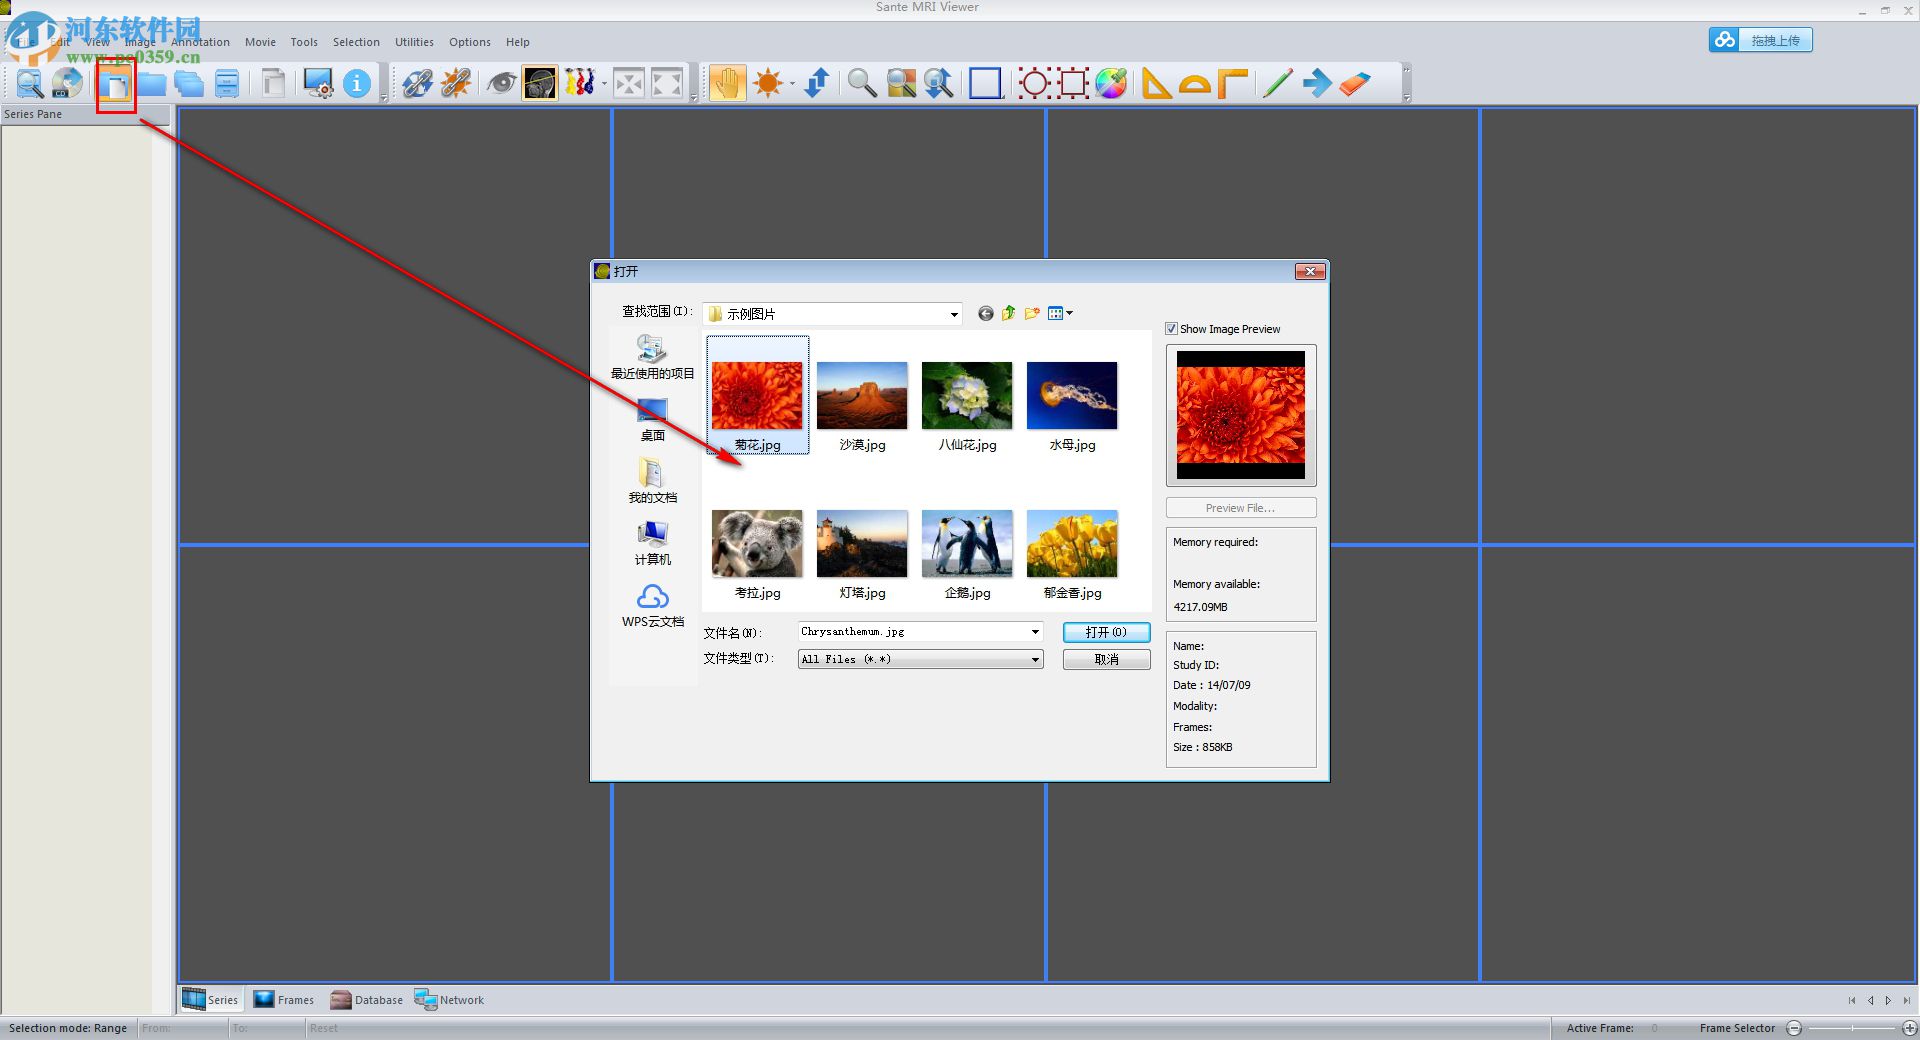The height and width of the screenshot is (1040, 1920).
Task: Open the Tools menu
Action: pyautogui.click(x=304, y=41)
